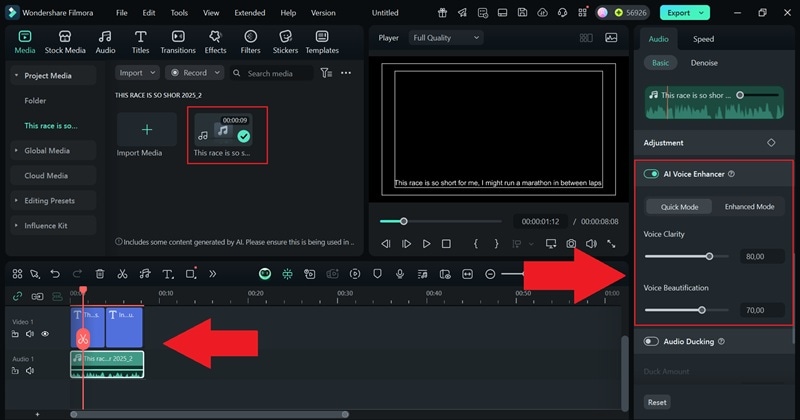Toggle the timeline link icon

pyautogui.click(x=17, y=296)
